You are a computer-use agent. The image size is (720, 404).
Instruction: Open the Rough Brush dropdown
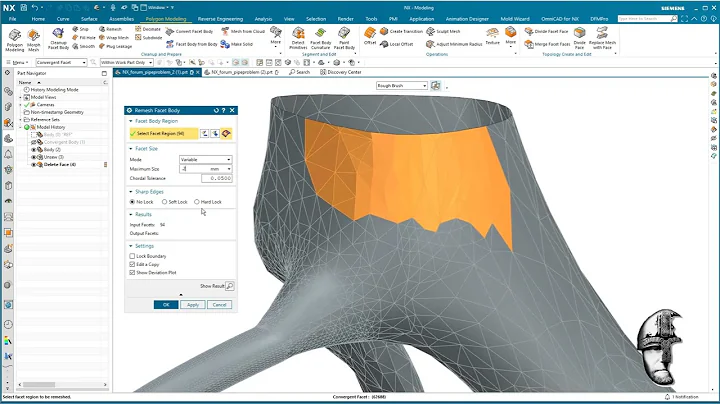click(x=401, y=85)
